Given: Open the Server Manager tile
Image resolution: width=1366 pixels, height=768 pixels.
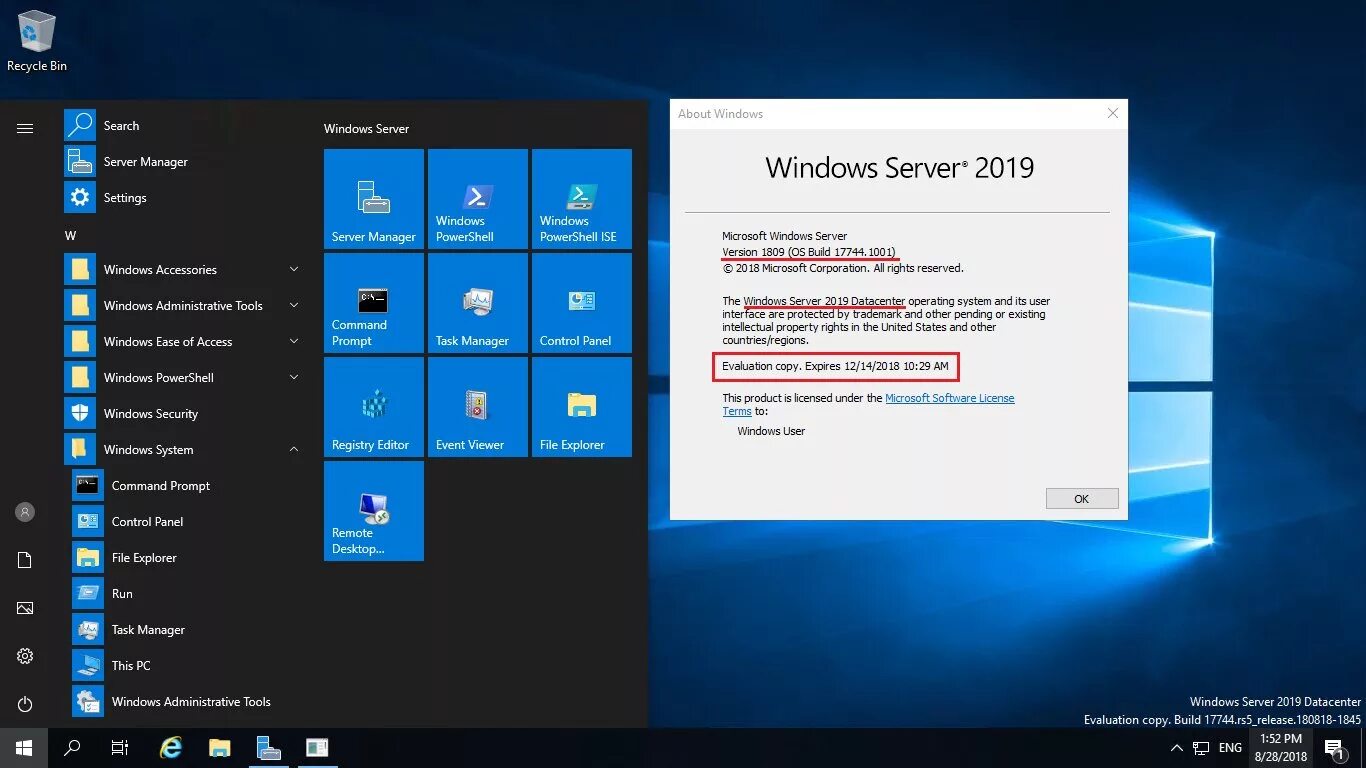Looking at the screenshot, I should (374, 199).
